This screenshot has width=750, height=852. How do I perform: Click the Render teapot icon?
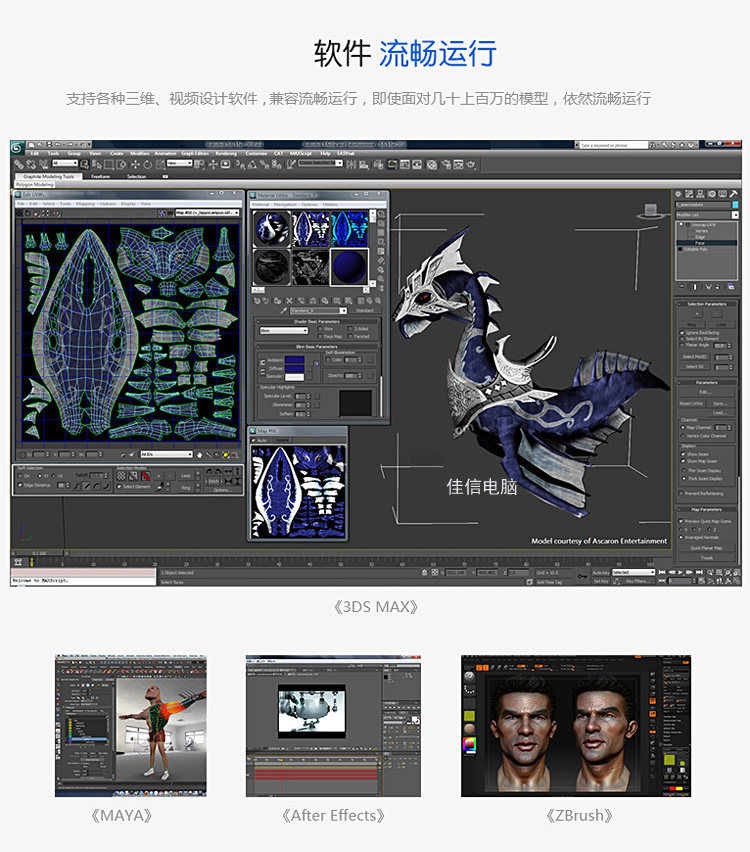point(471,164)
